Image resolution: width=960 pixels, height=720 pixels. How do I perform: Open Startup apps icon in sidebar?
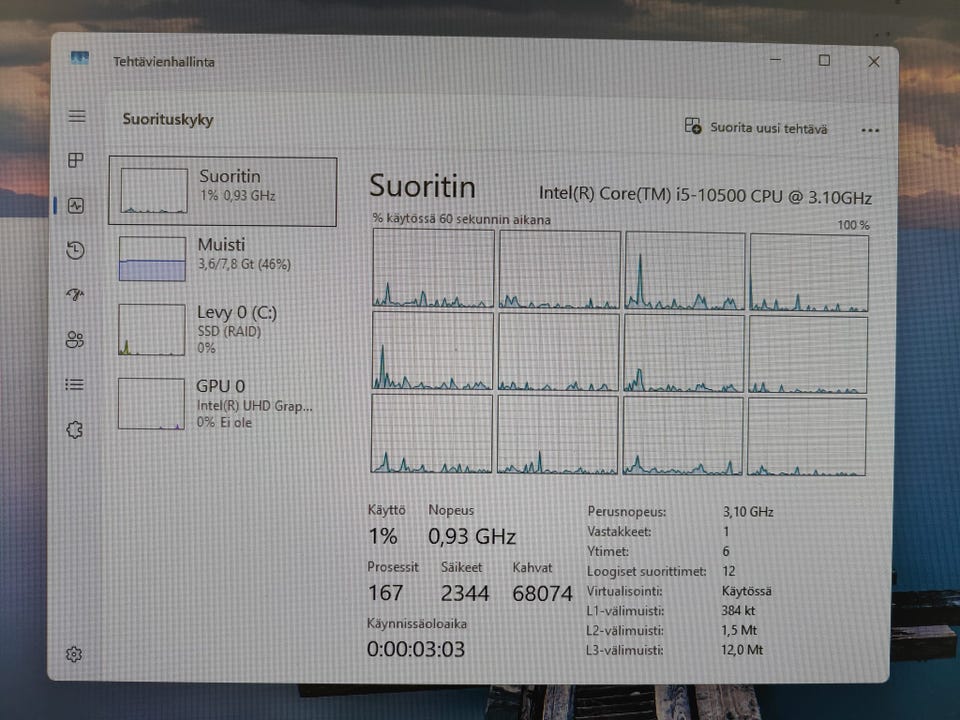(x=75, y=294)
